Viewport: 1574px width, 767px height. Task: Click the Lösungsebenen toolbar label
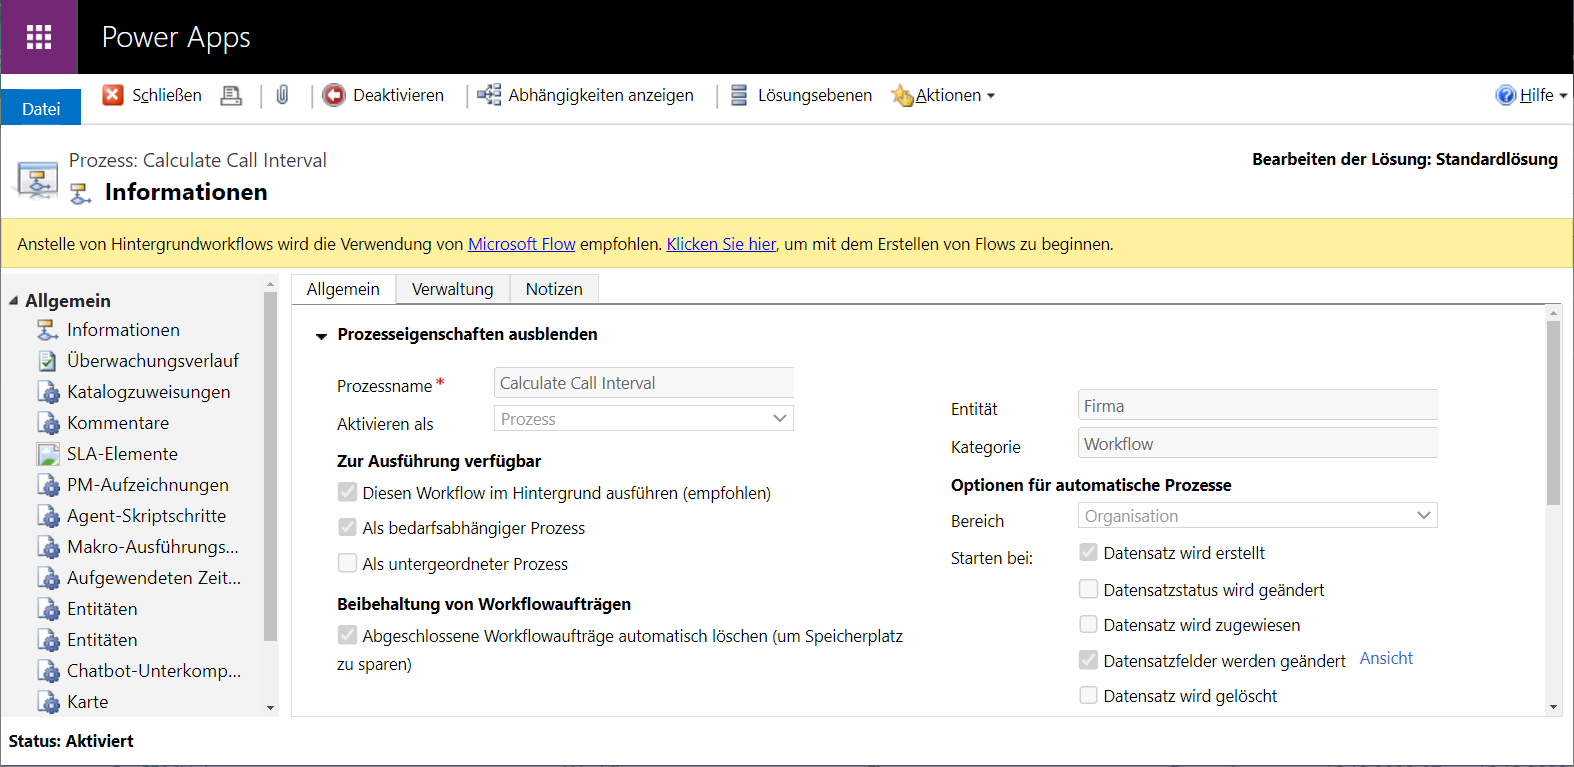[815, 95]
